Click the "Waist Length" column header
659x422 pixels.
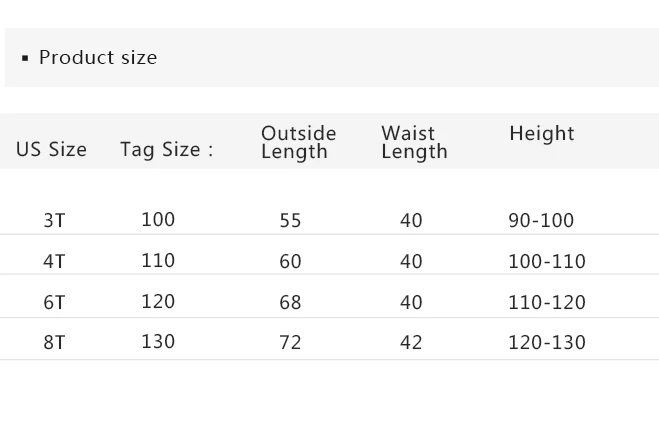pos(414,142)
